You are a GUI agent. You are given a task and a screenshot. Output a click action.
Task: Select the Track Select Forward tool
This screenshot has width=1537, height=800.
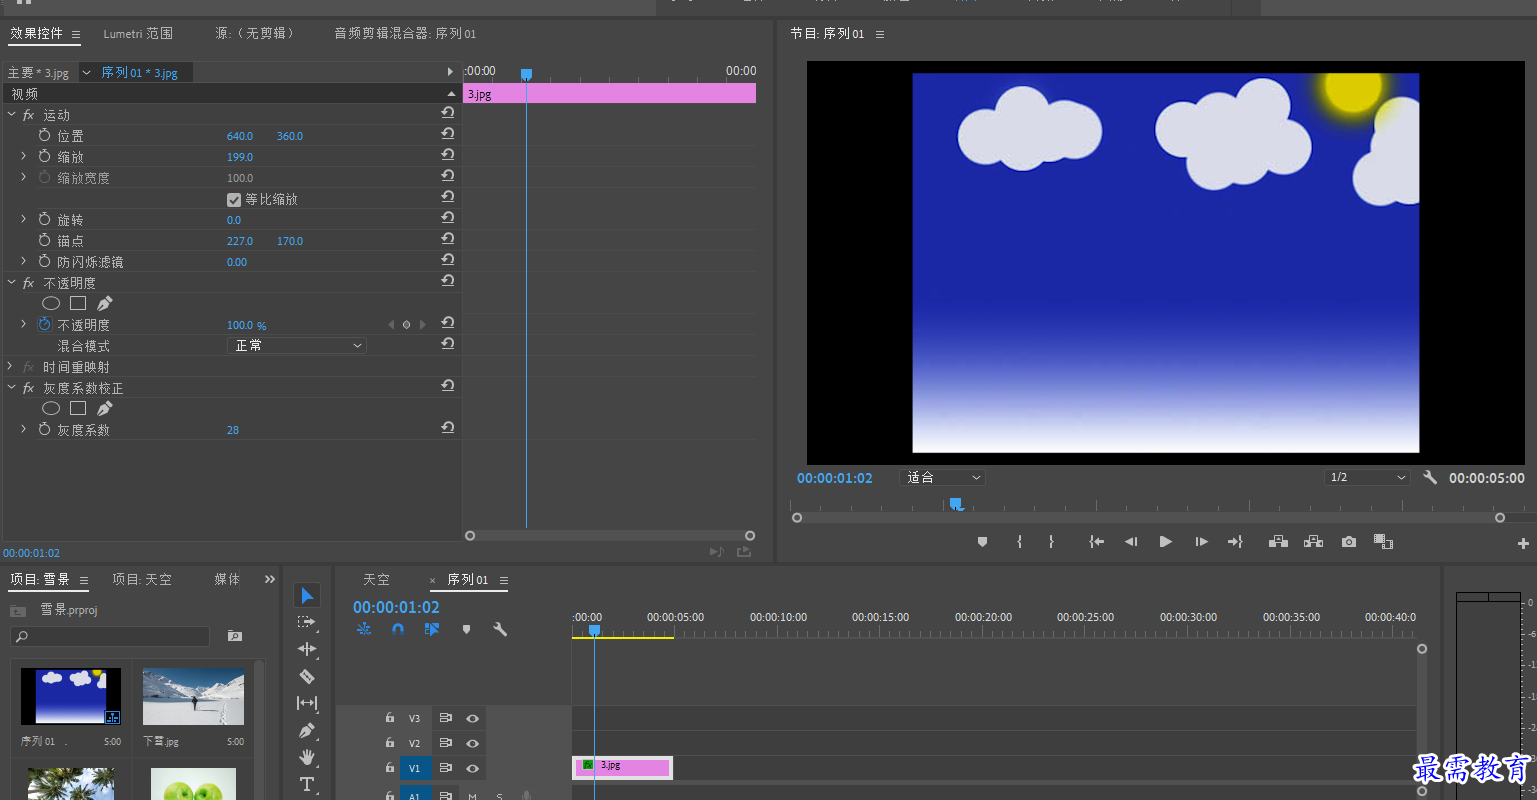(307, 622)
